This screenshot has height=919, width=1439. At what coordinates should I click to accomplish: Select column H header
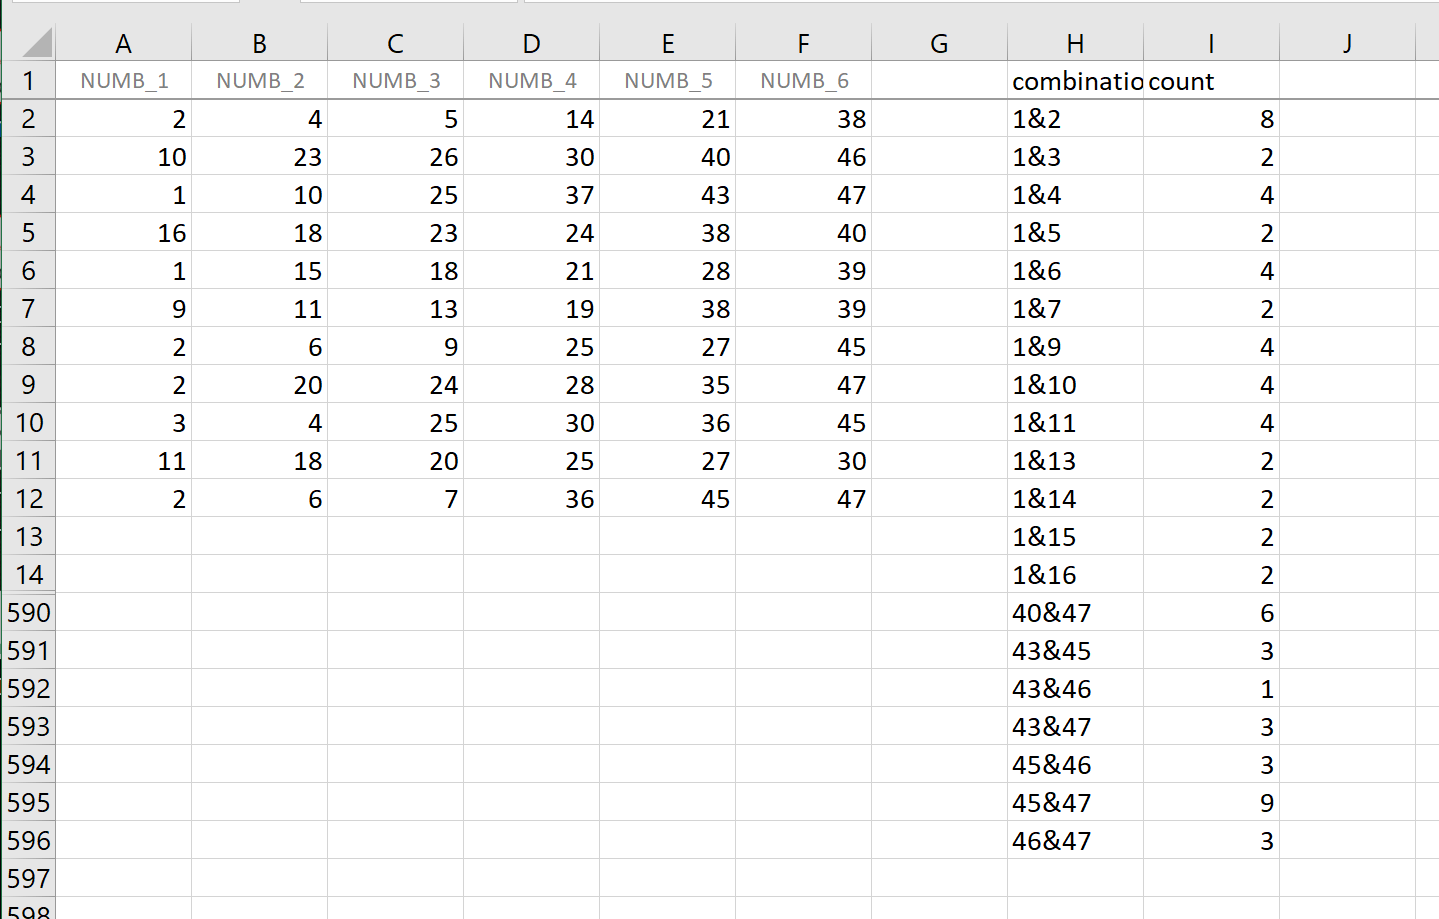click(1075, 43)
